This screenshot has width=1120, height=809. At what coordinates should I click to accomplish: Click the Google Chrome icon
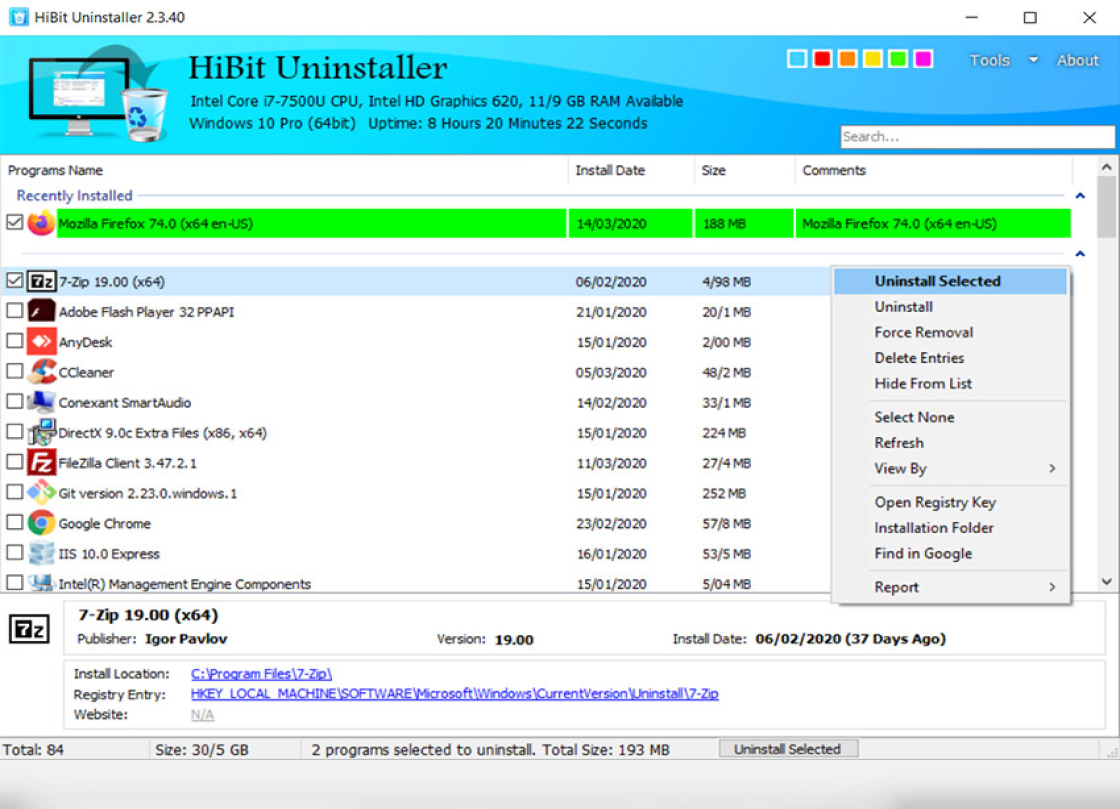pos(41,523)
